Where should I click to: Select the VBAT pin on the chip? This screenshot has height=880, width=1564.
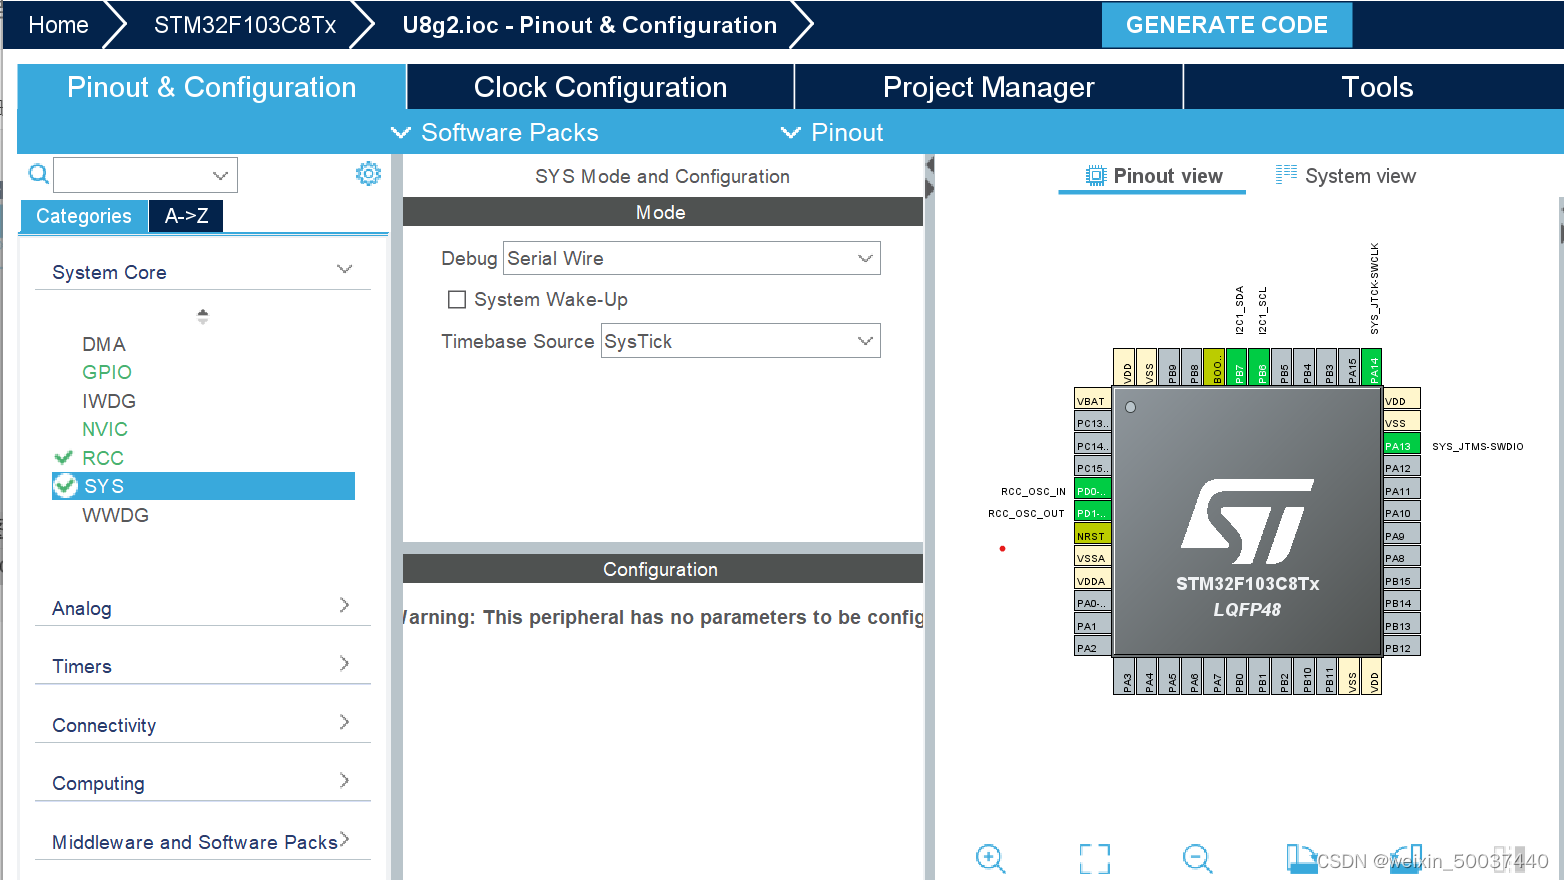click(x=1092, y=401)
